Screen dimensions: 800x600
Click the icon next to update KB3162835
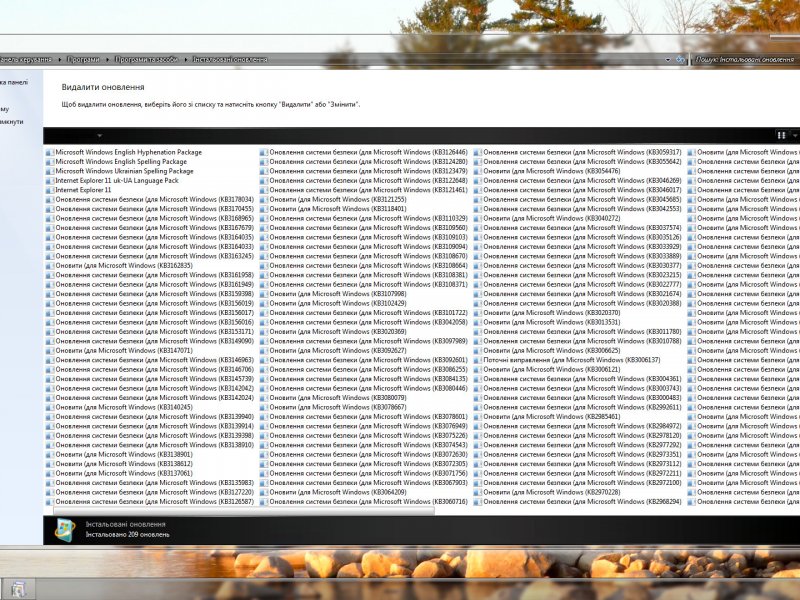pos(50,265)
